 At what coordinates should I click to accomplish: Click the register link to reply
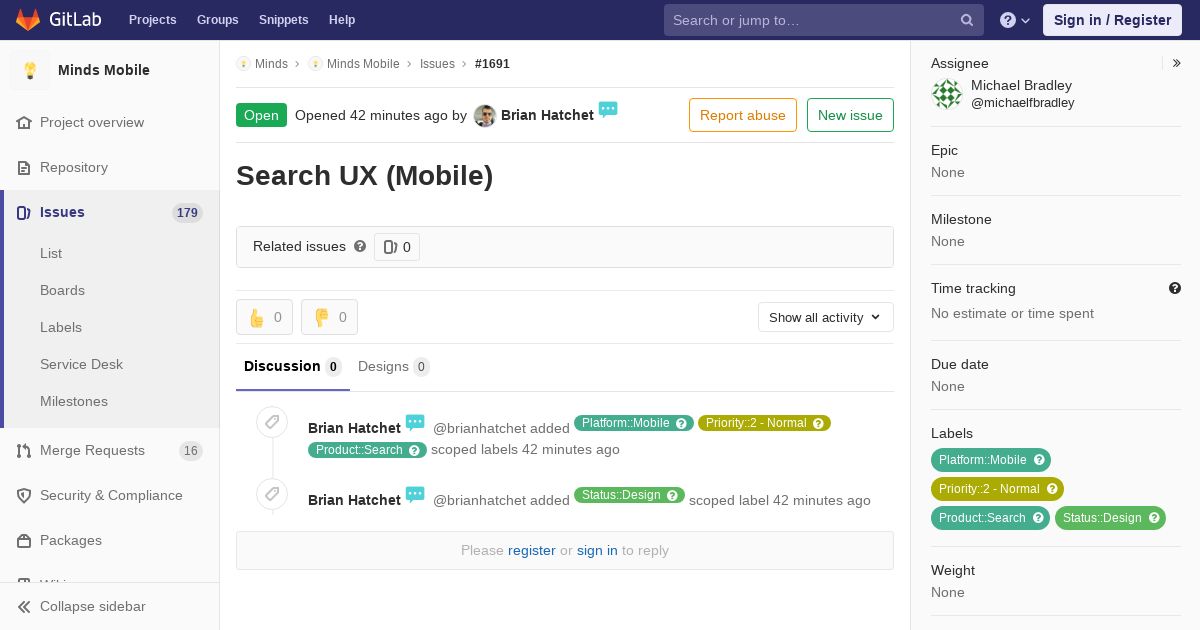click(x=532, y=550)
